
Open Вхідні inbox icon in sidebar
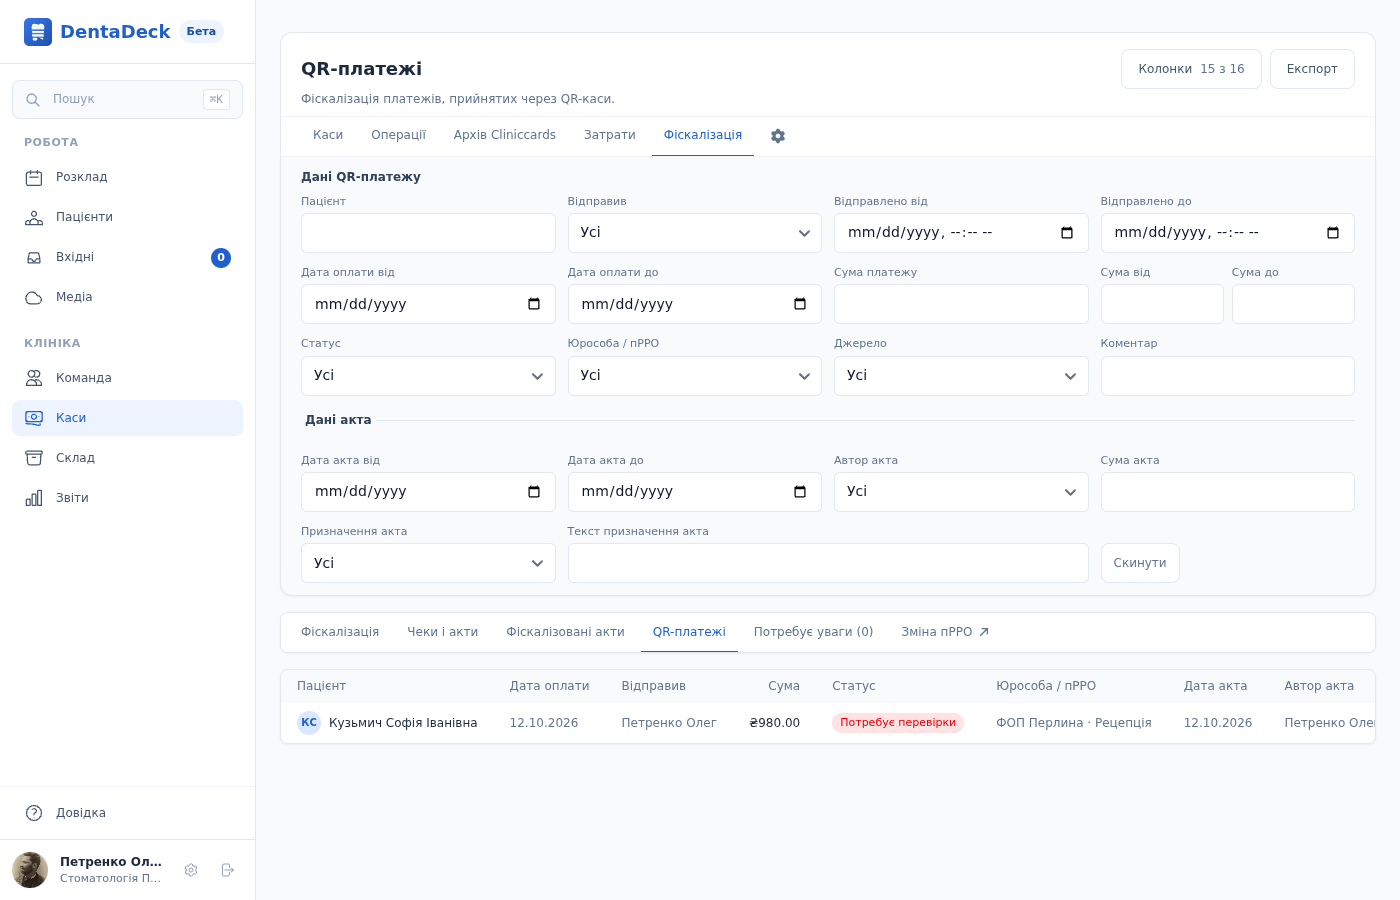coord(34,258)
